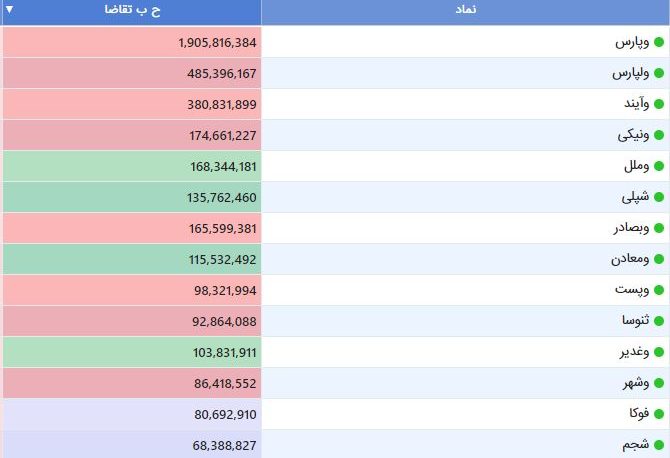Click the lavender cell with 80,692,910
670x458 pixels.
(x=132, y=414)
